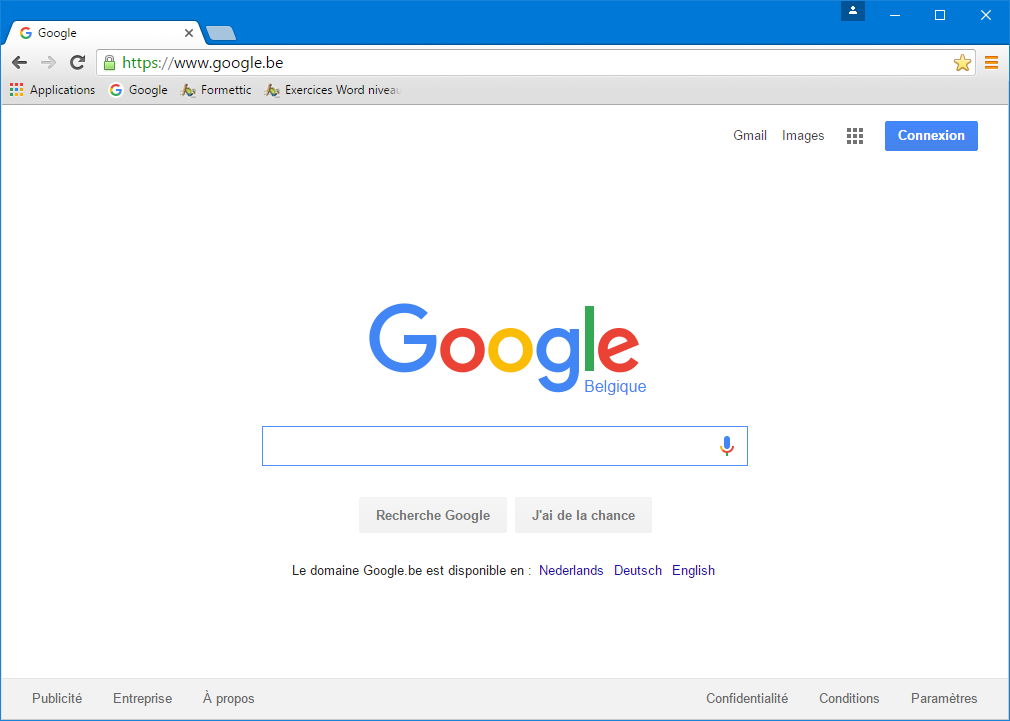Viewport: 1010px width, 721px height.
Task: Click the blue Connexion button
Action: [x=931, y=136]
